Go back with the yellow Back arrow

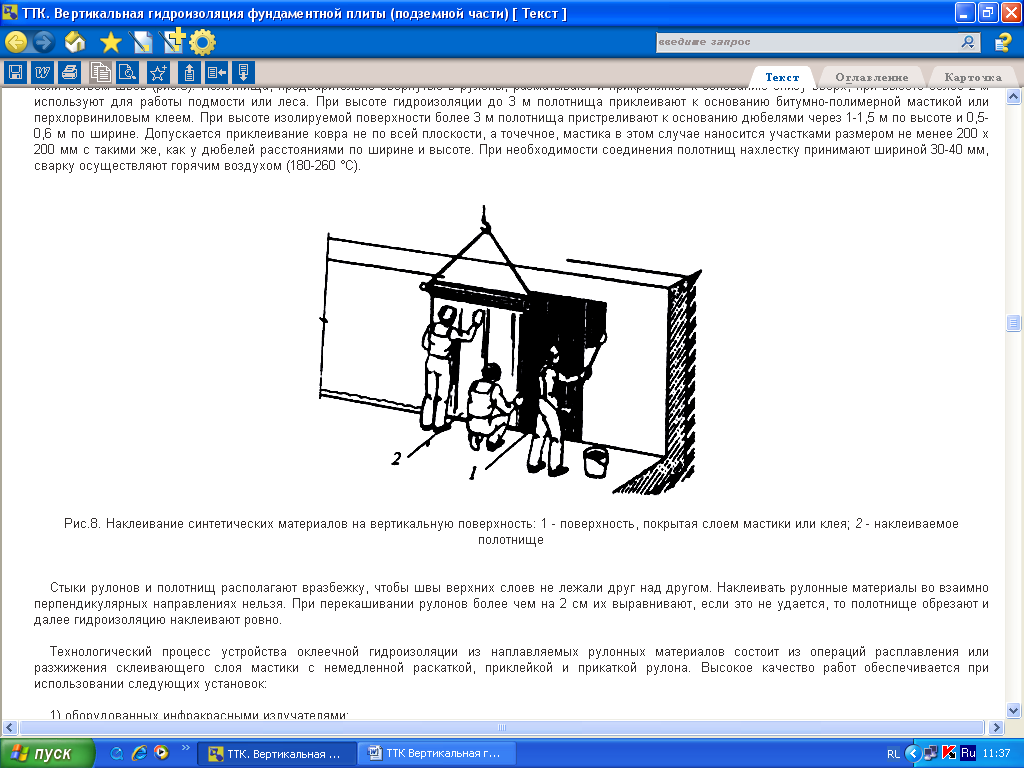pyautogui.click(x=16, y=42)
